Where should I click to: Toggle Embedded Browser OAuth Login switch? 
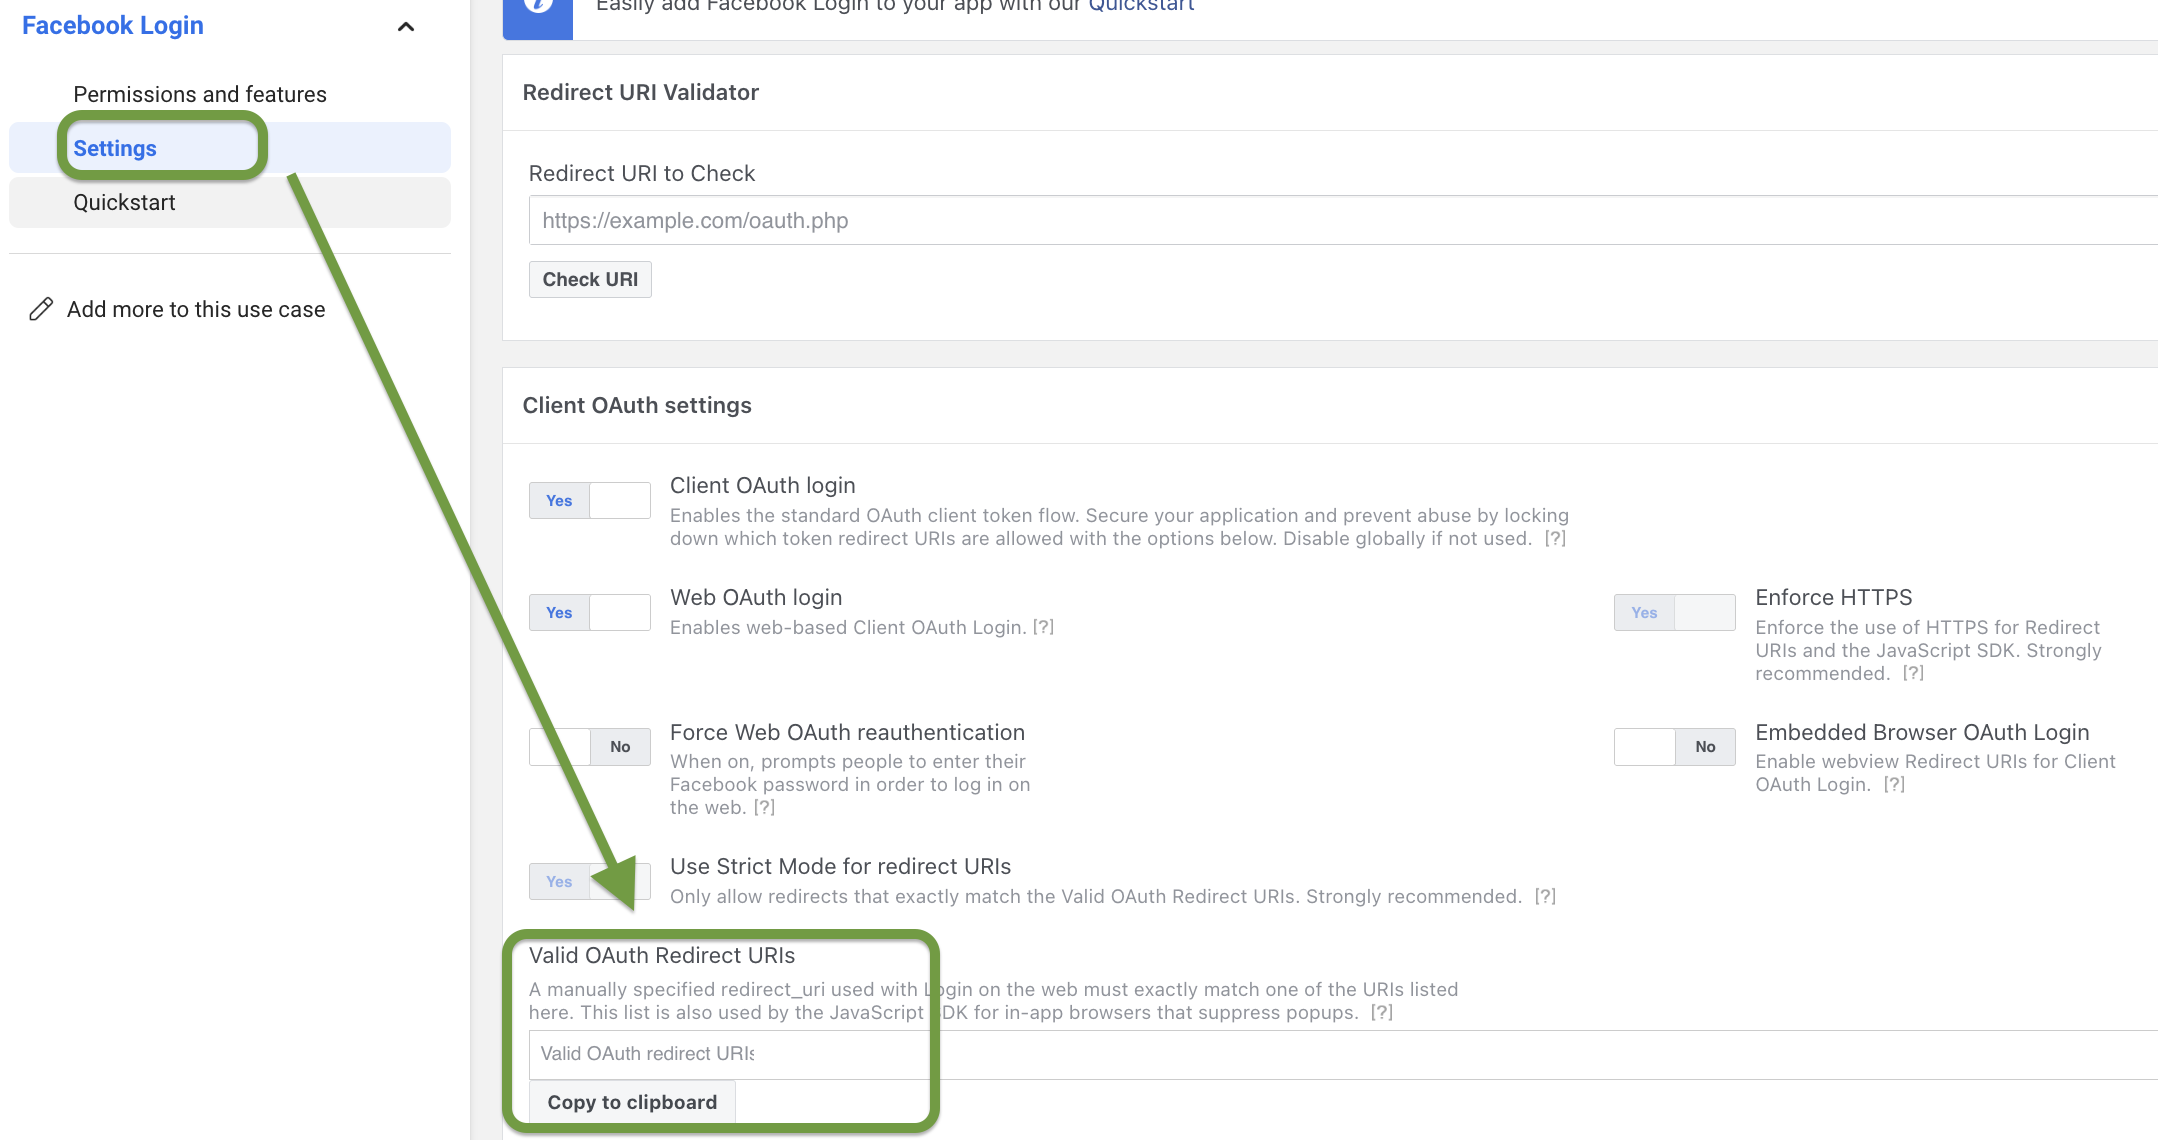pyautogui.click(x=1675, y=746)
